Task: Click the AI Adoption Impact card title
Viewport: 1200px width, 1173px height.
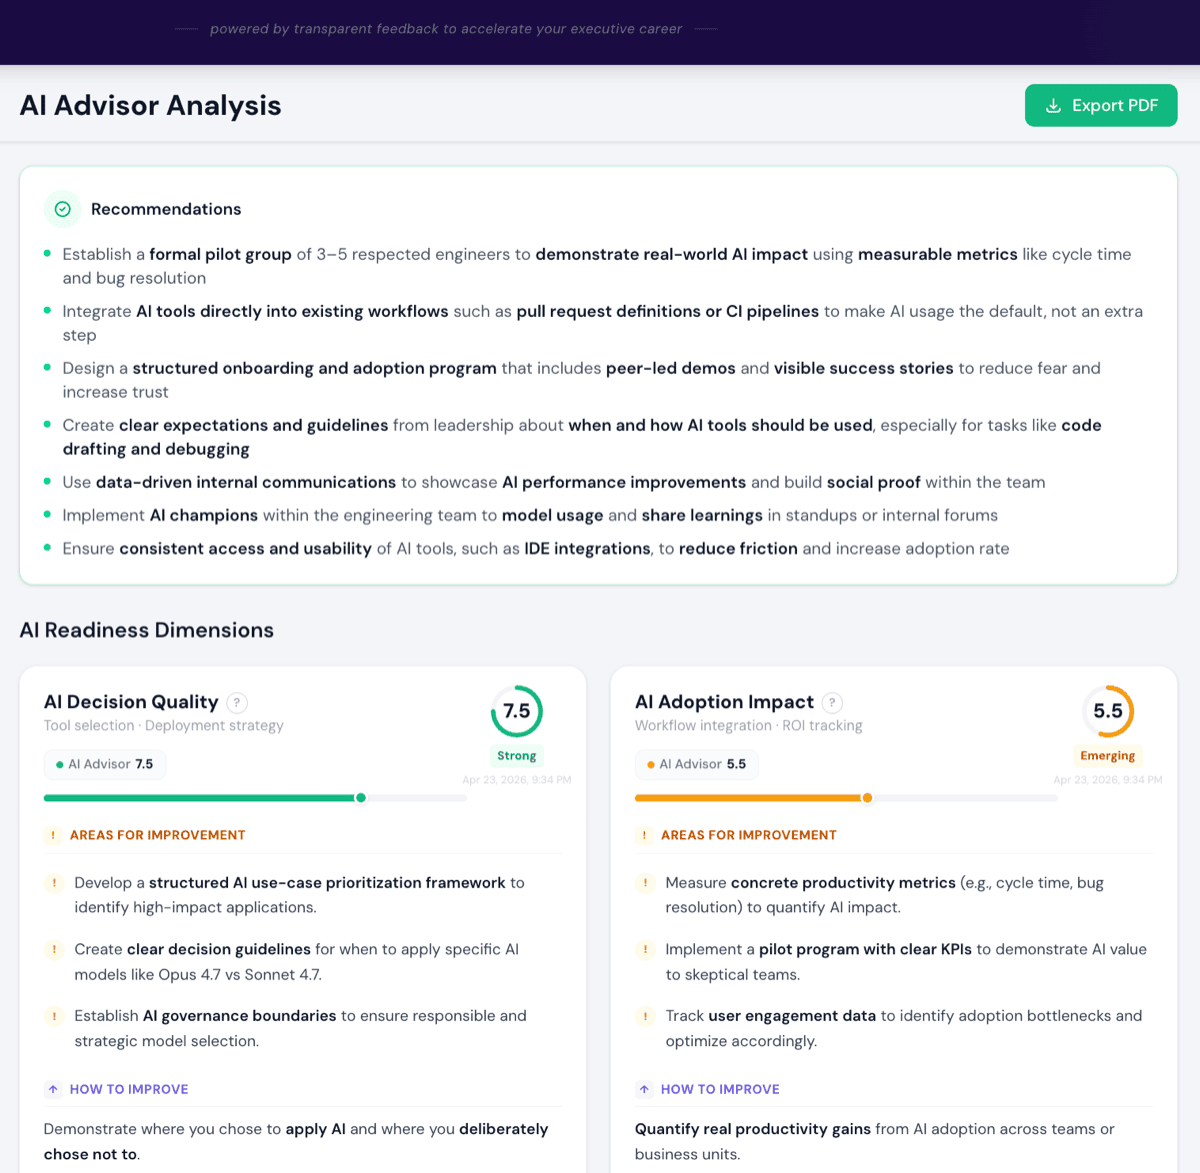Action: (x=725, y=702)
